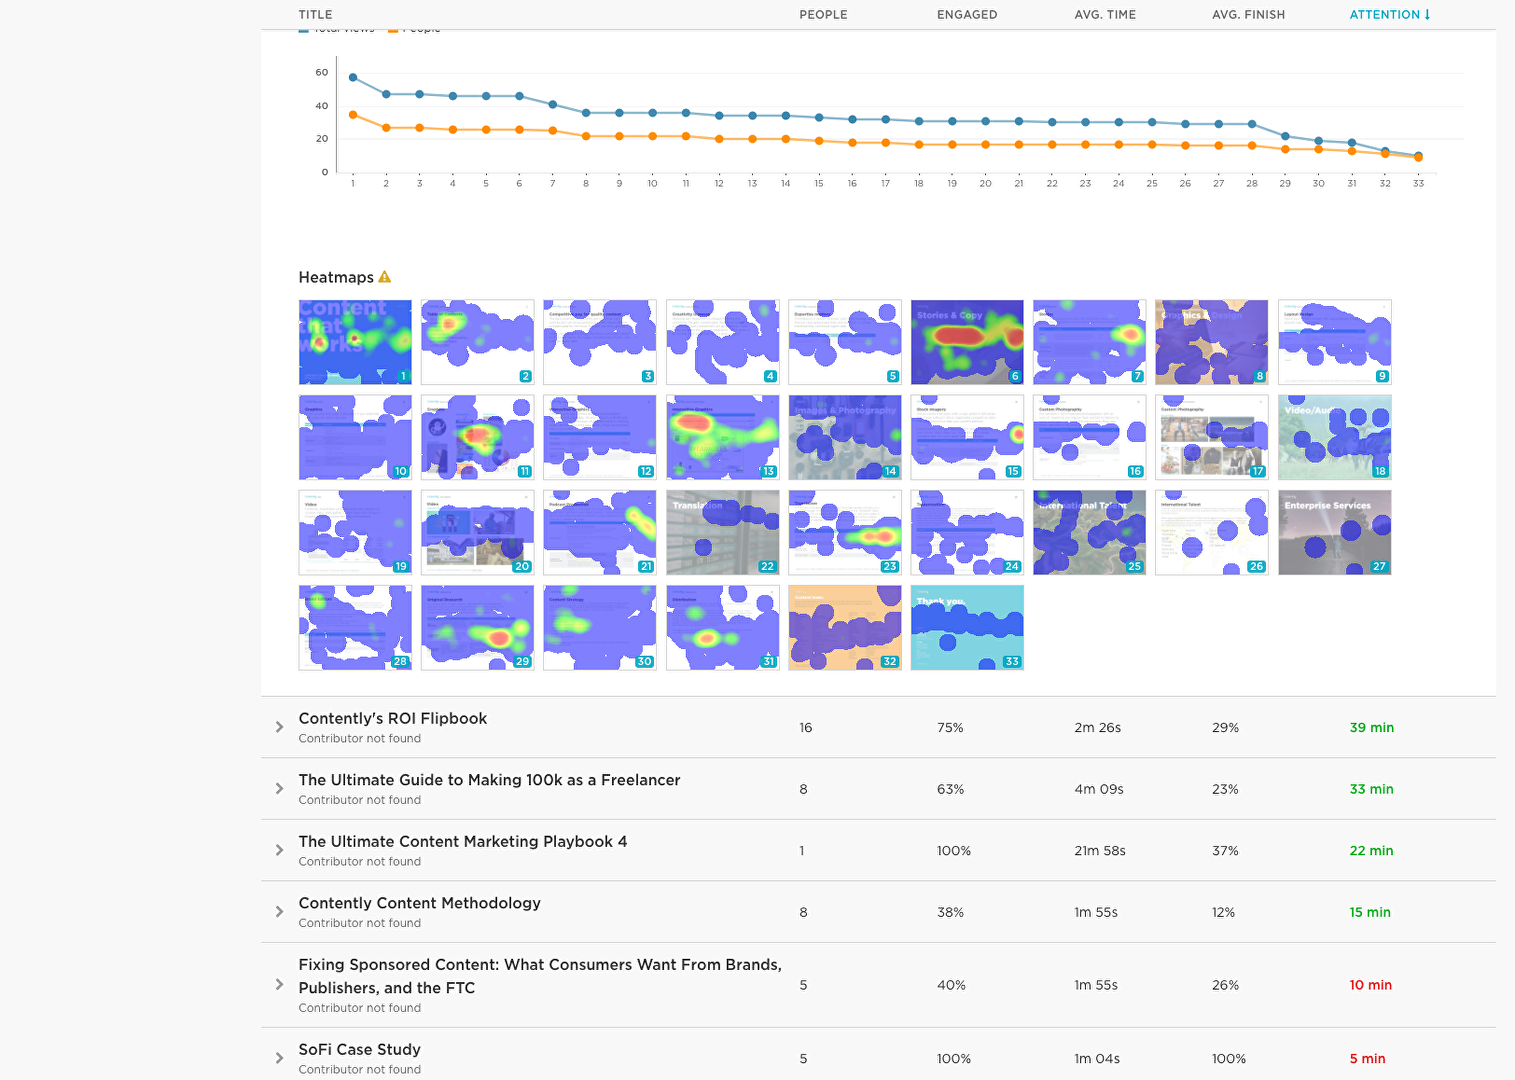Expand Contently Content Methodology row

279,912
